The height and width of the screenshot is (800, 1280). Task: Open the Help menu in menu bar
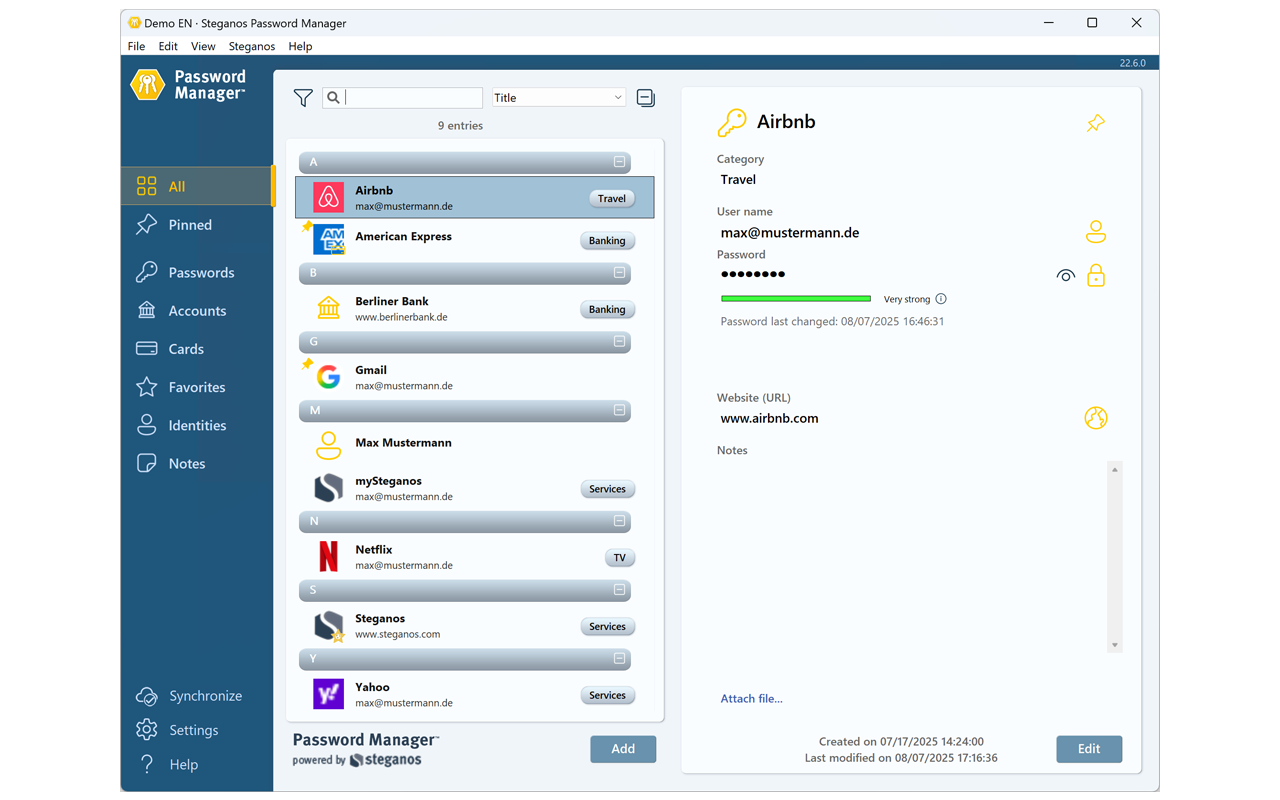point(300,46)
